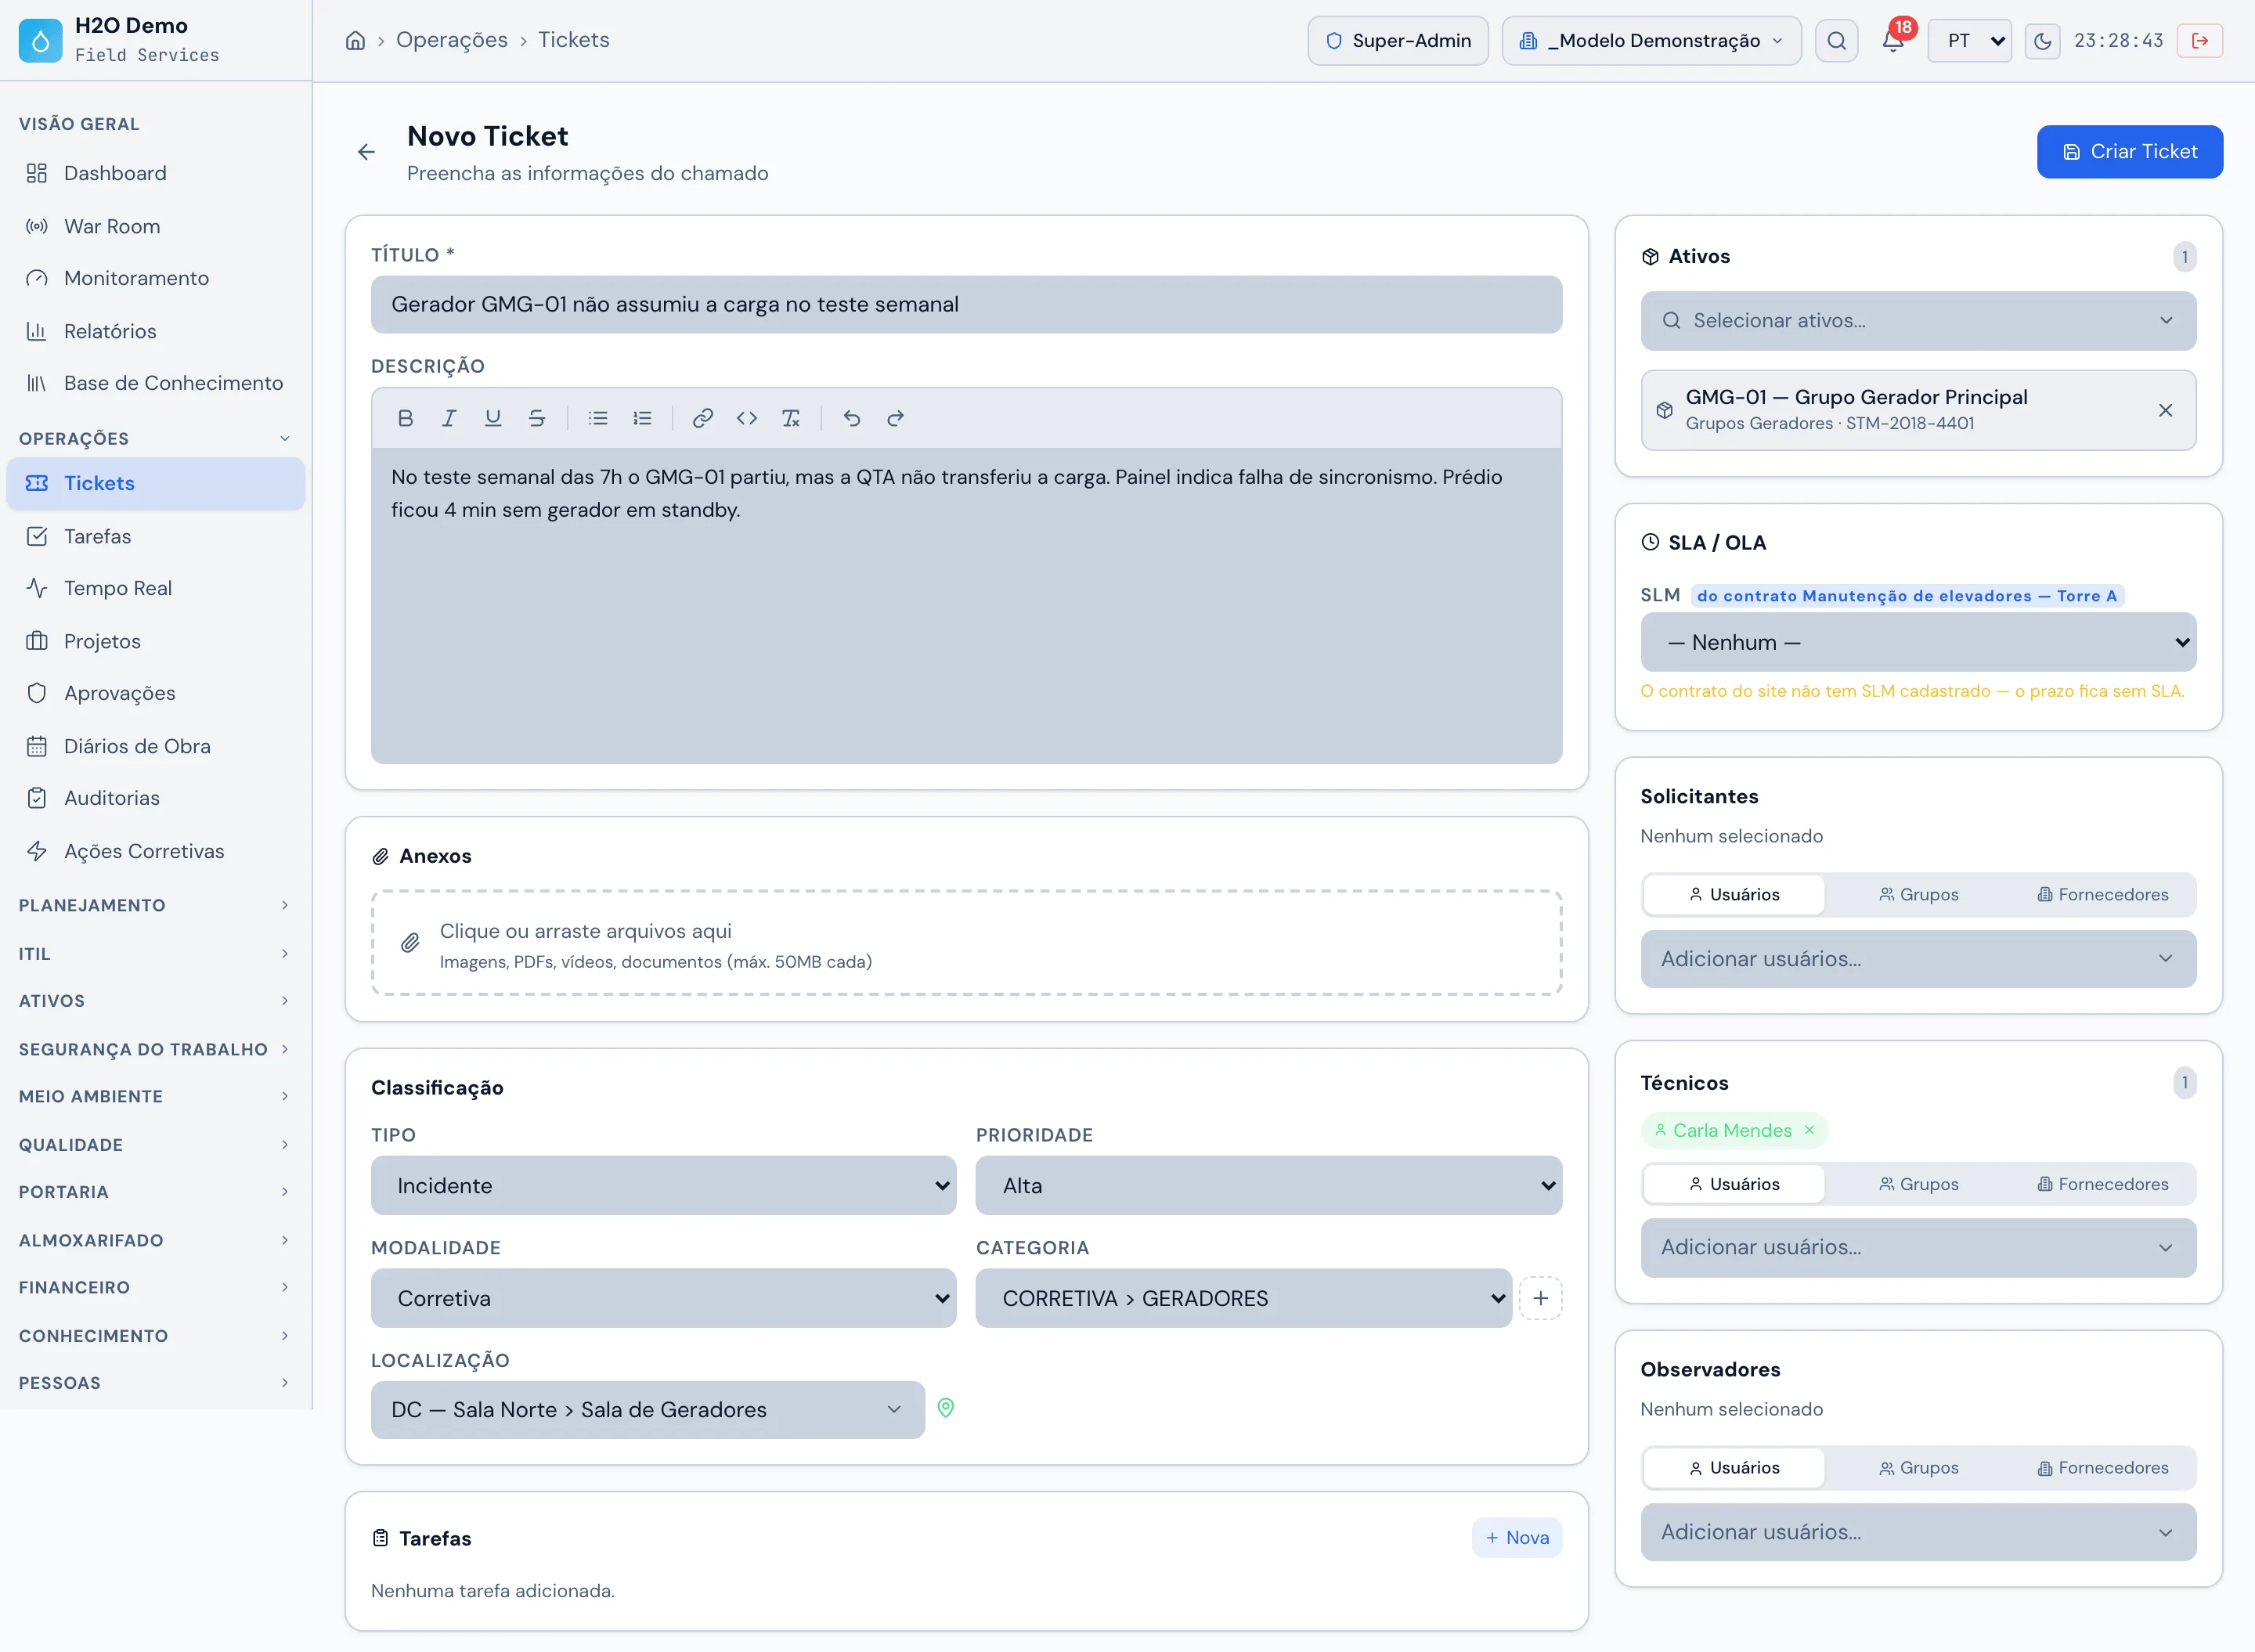The height and width of the screenshot is (1652, 2255).
Task: Switch to Fornecedores tab under Técnicos
Action: pyautogui.click(x=2103, y=1184)
